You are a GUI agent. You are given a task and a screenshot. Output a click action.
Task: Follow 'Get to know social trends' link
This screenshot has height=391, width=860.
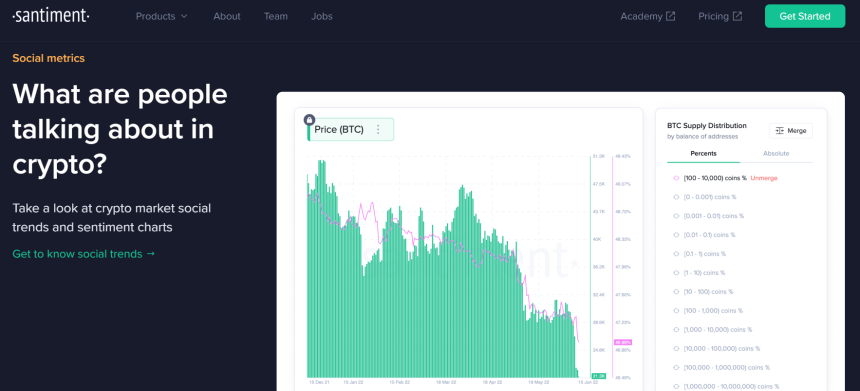84,254
